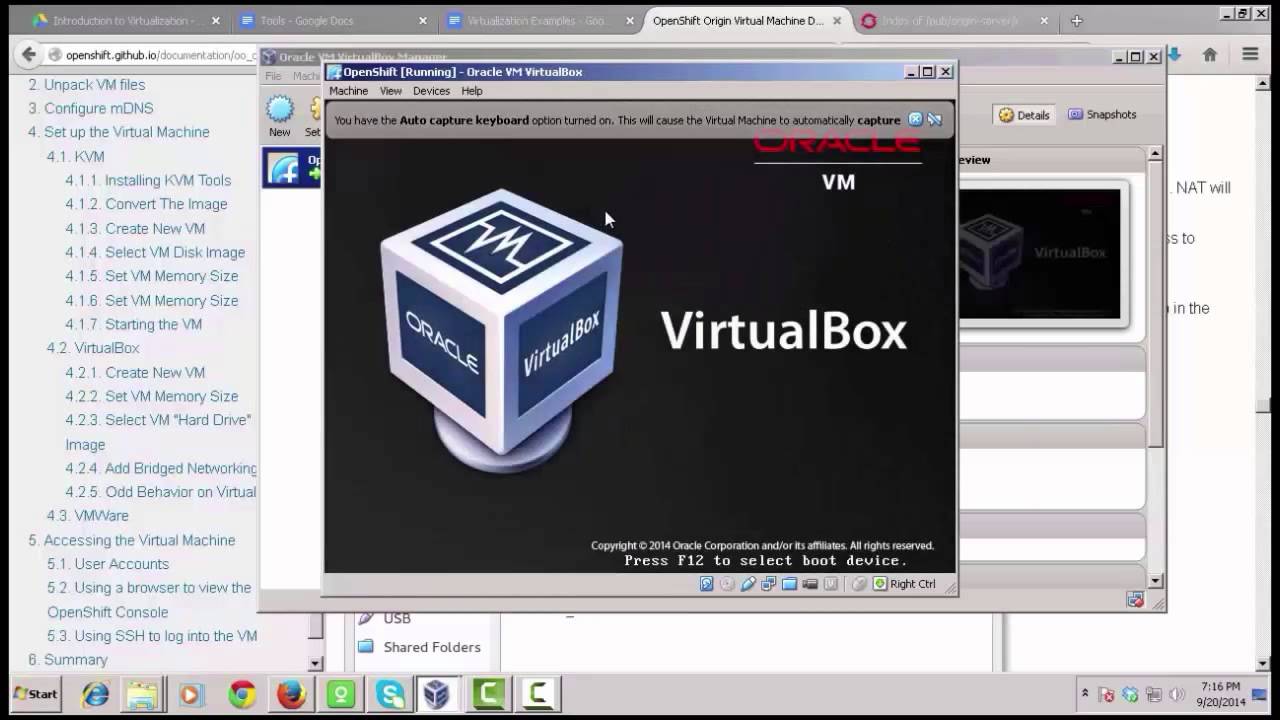Open '5.1. User Accounts' link
Viewport: 1280px width, 720px height.
coord(108,564)
